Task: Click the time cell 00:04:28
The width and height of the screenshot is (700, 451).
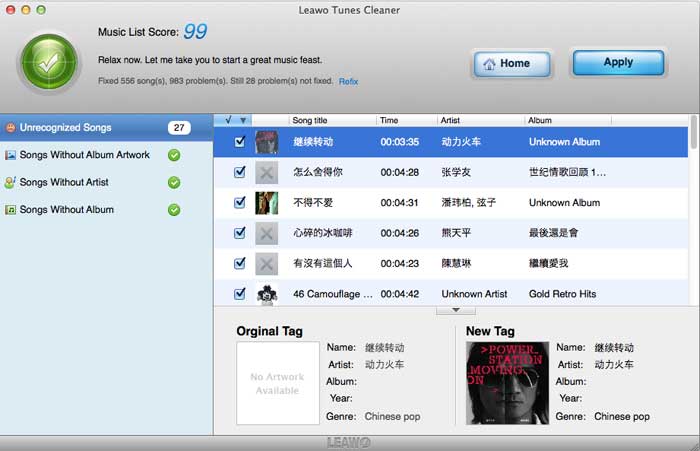Action: click(x=400, y=172)
